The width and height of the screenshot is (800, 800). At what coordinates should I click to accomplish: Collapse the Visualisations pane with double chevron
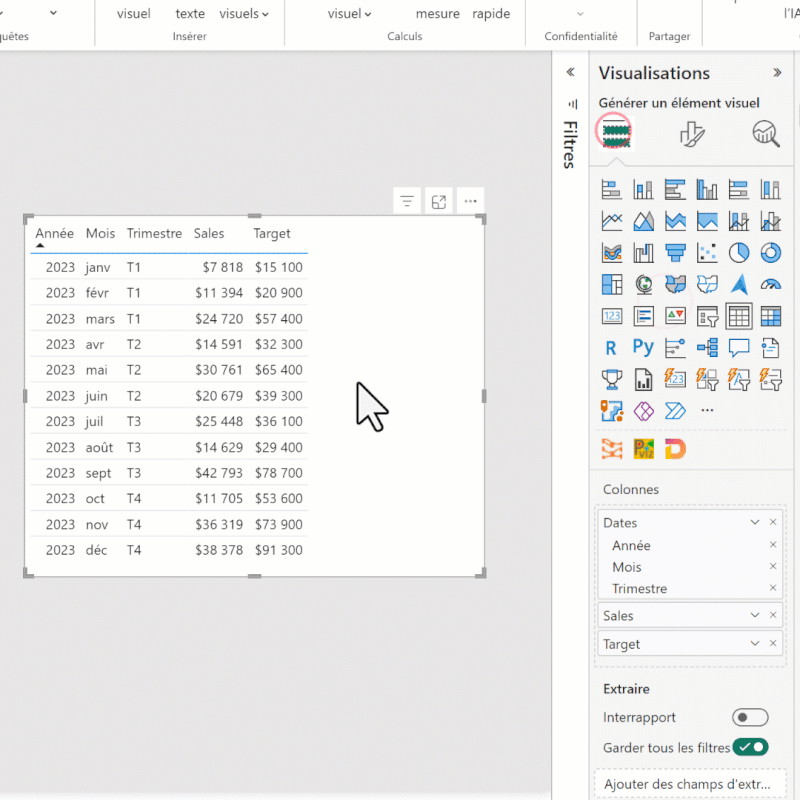777,72
